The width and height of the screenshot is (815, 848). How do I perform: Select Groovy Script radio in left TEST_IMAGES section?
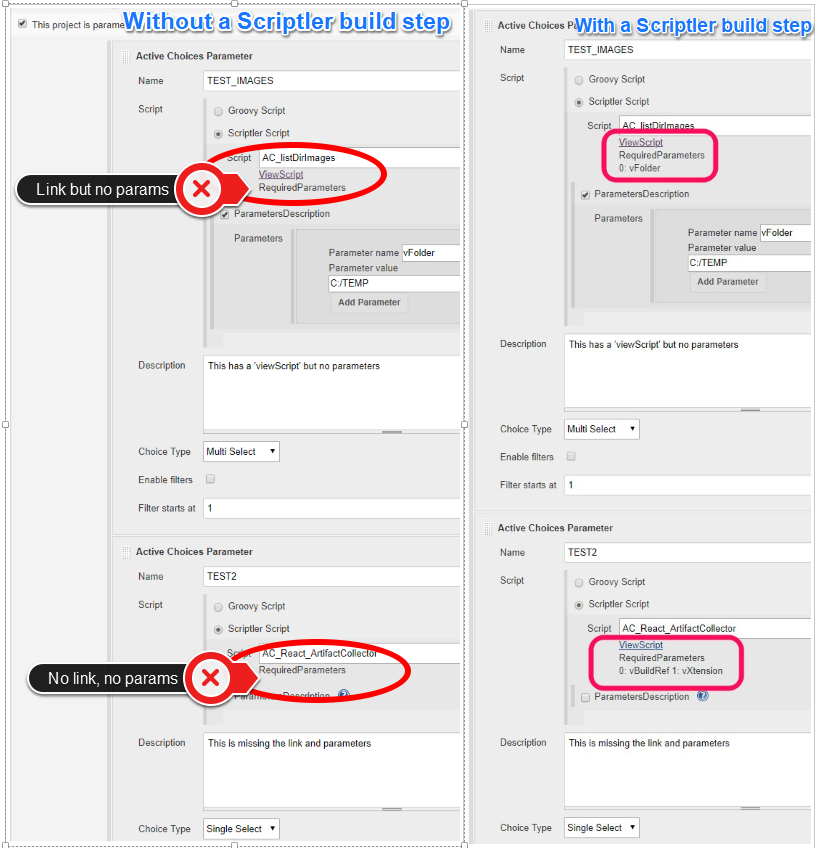pos(218,111)
